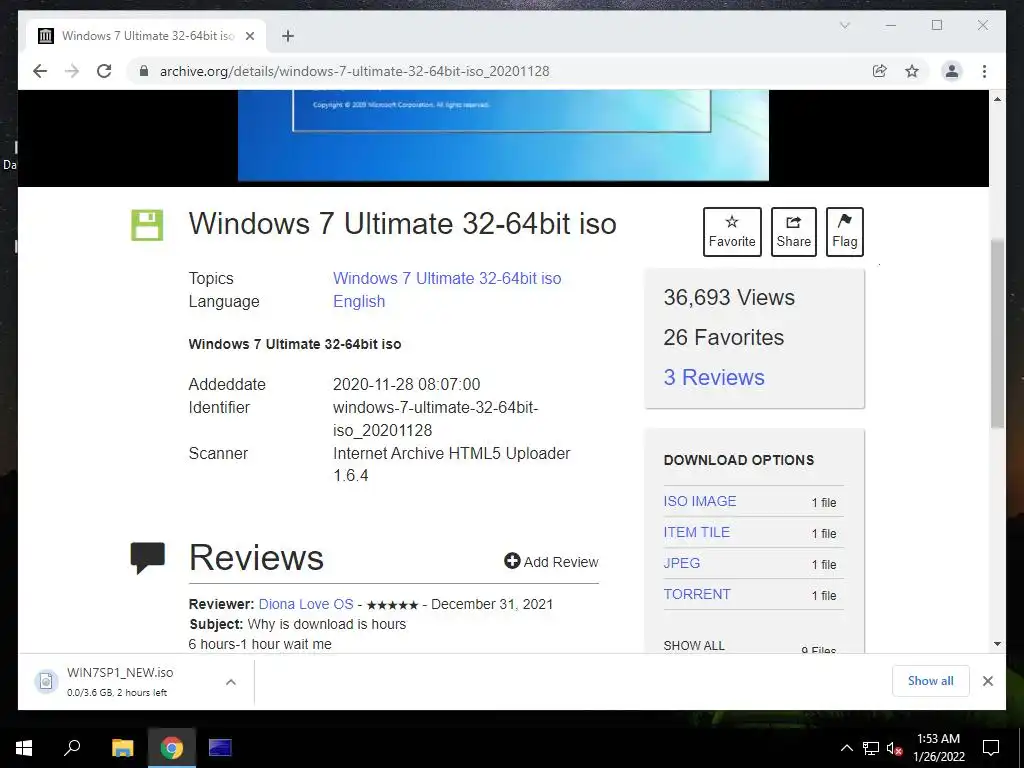This screenshot has height=768, width=1024.
Task: Click the green floppy disk software icon
Action: [147, 225]
